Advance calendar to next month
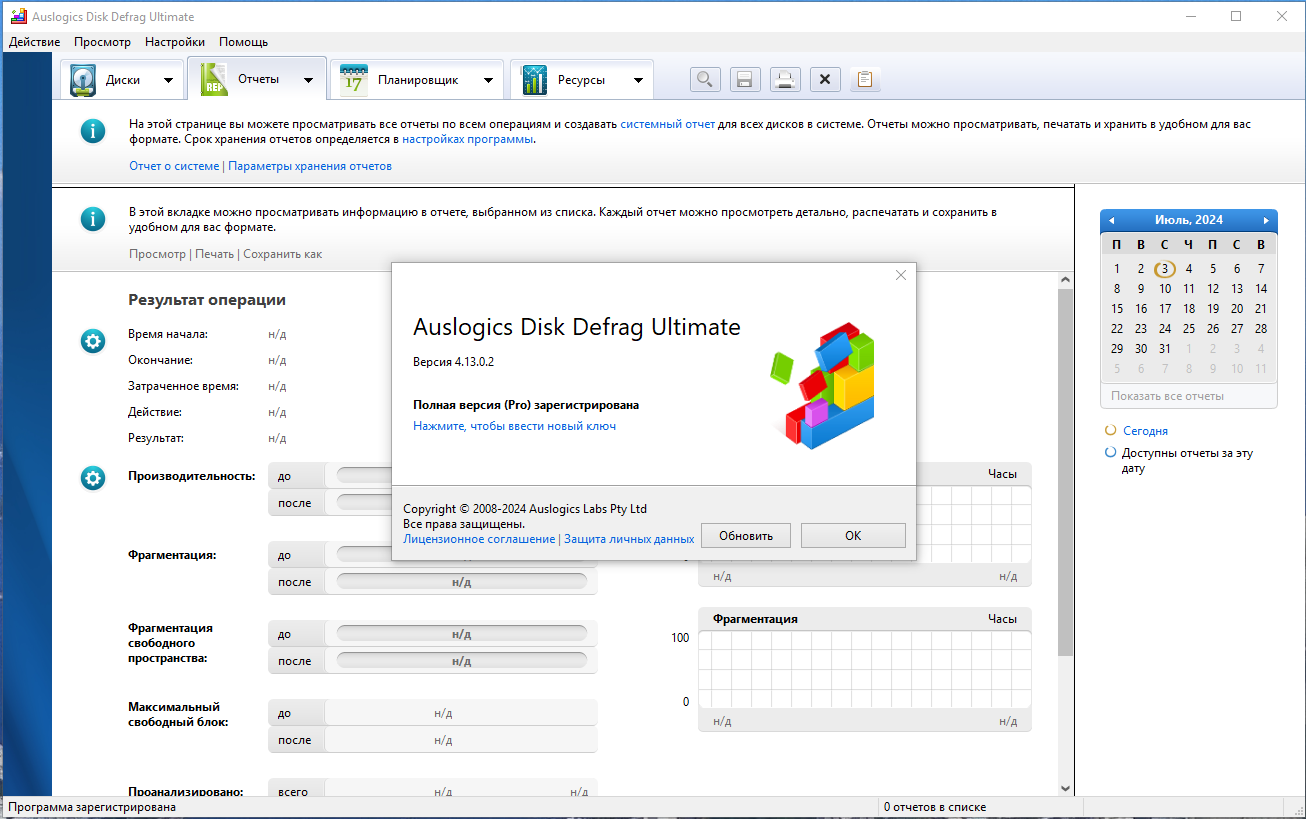The image size is (1306, 819). [x=1266, y=220]
